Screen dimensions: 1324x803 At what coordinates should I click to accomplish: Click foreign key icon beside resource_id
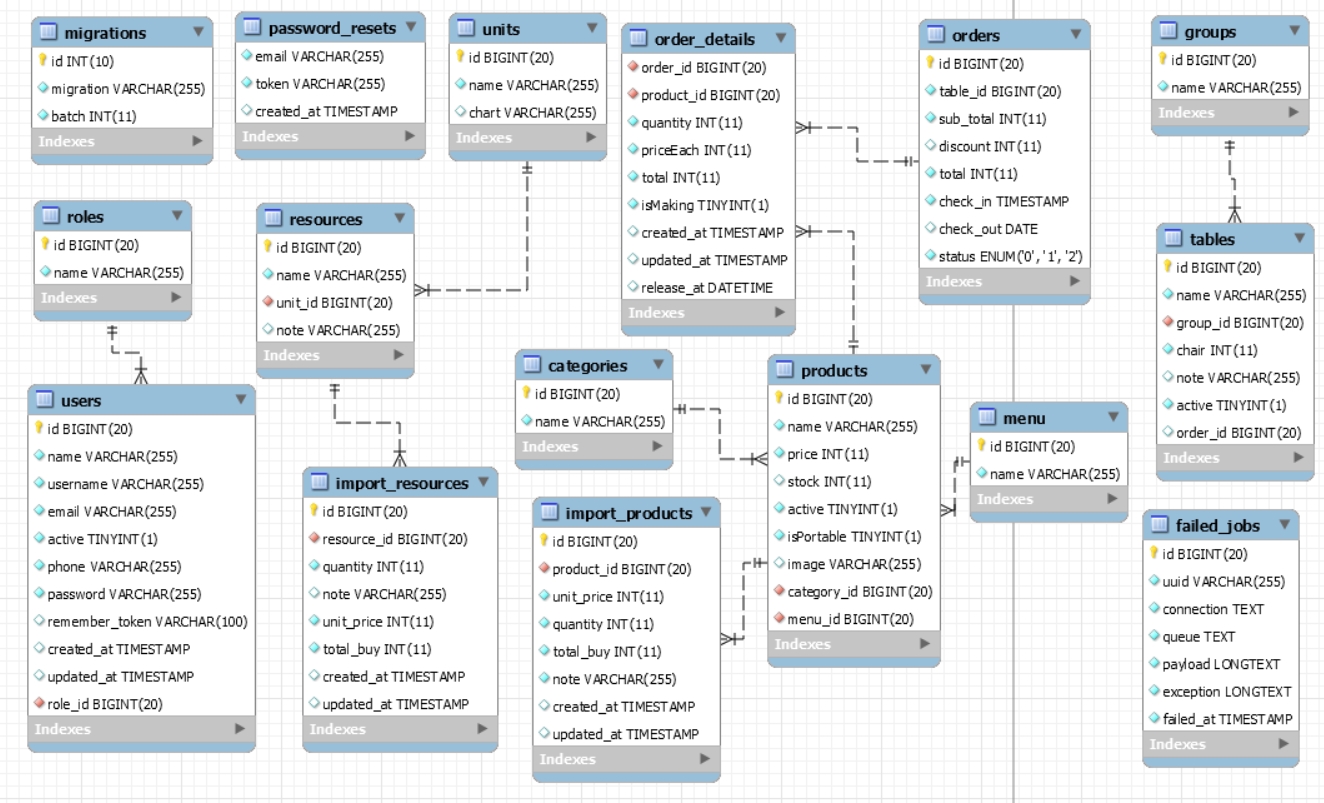(x=315, y=539)
